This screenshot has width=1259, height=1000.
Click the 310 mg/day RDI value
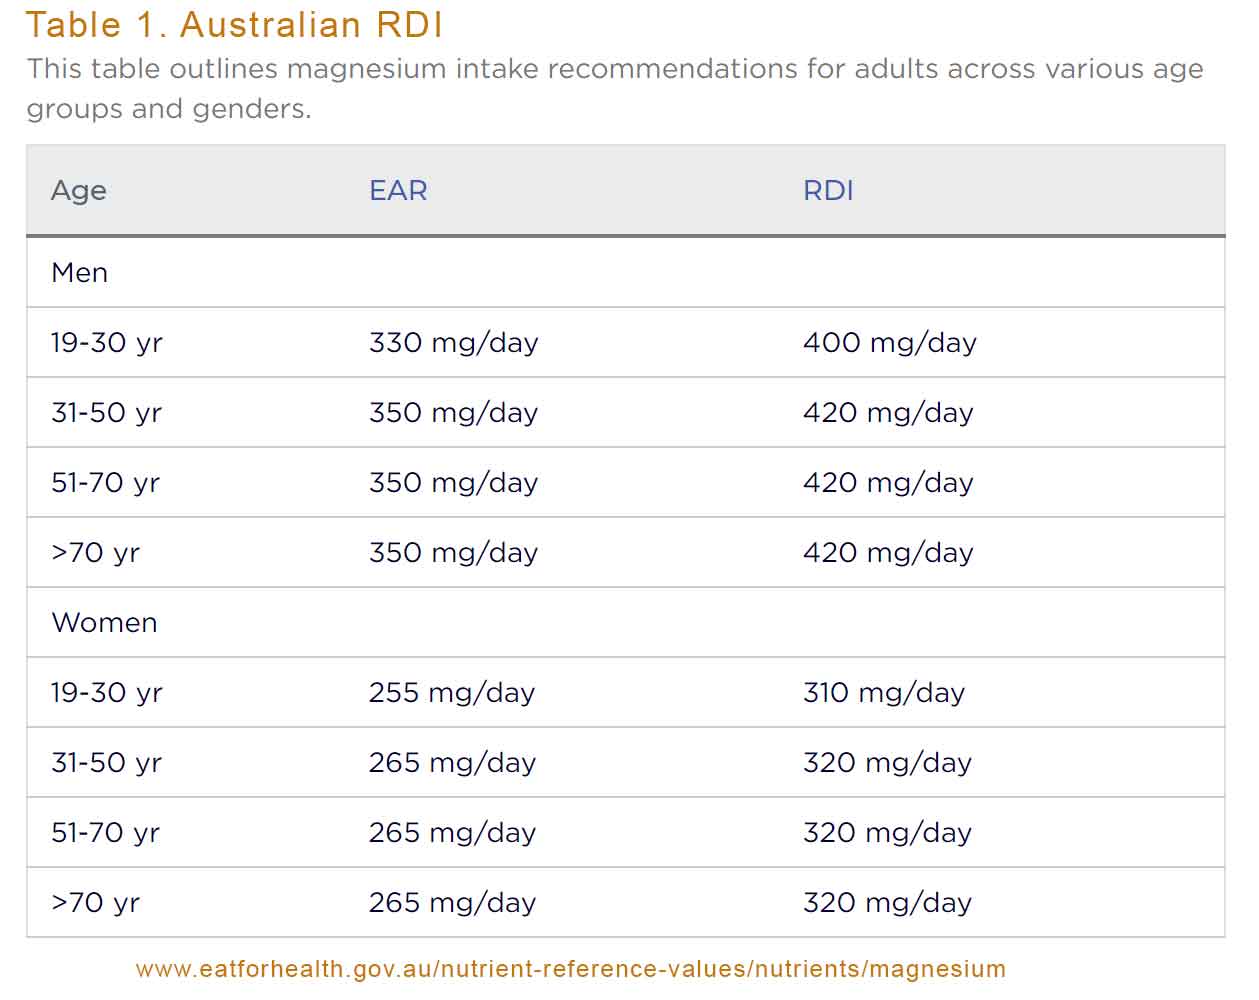[x=883, y=692]
